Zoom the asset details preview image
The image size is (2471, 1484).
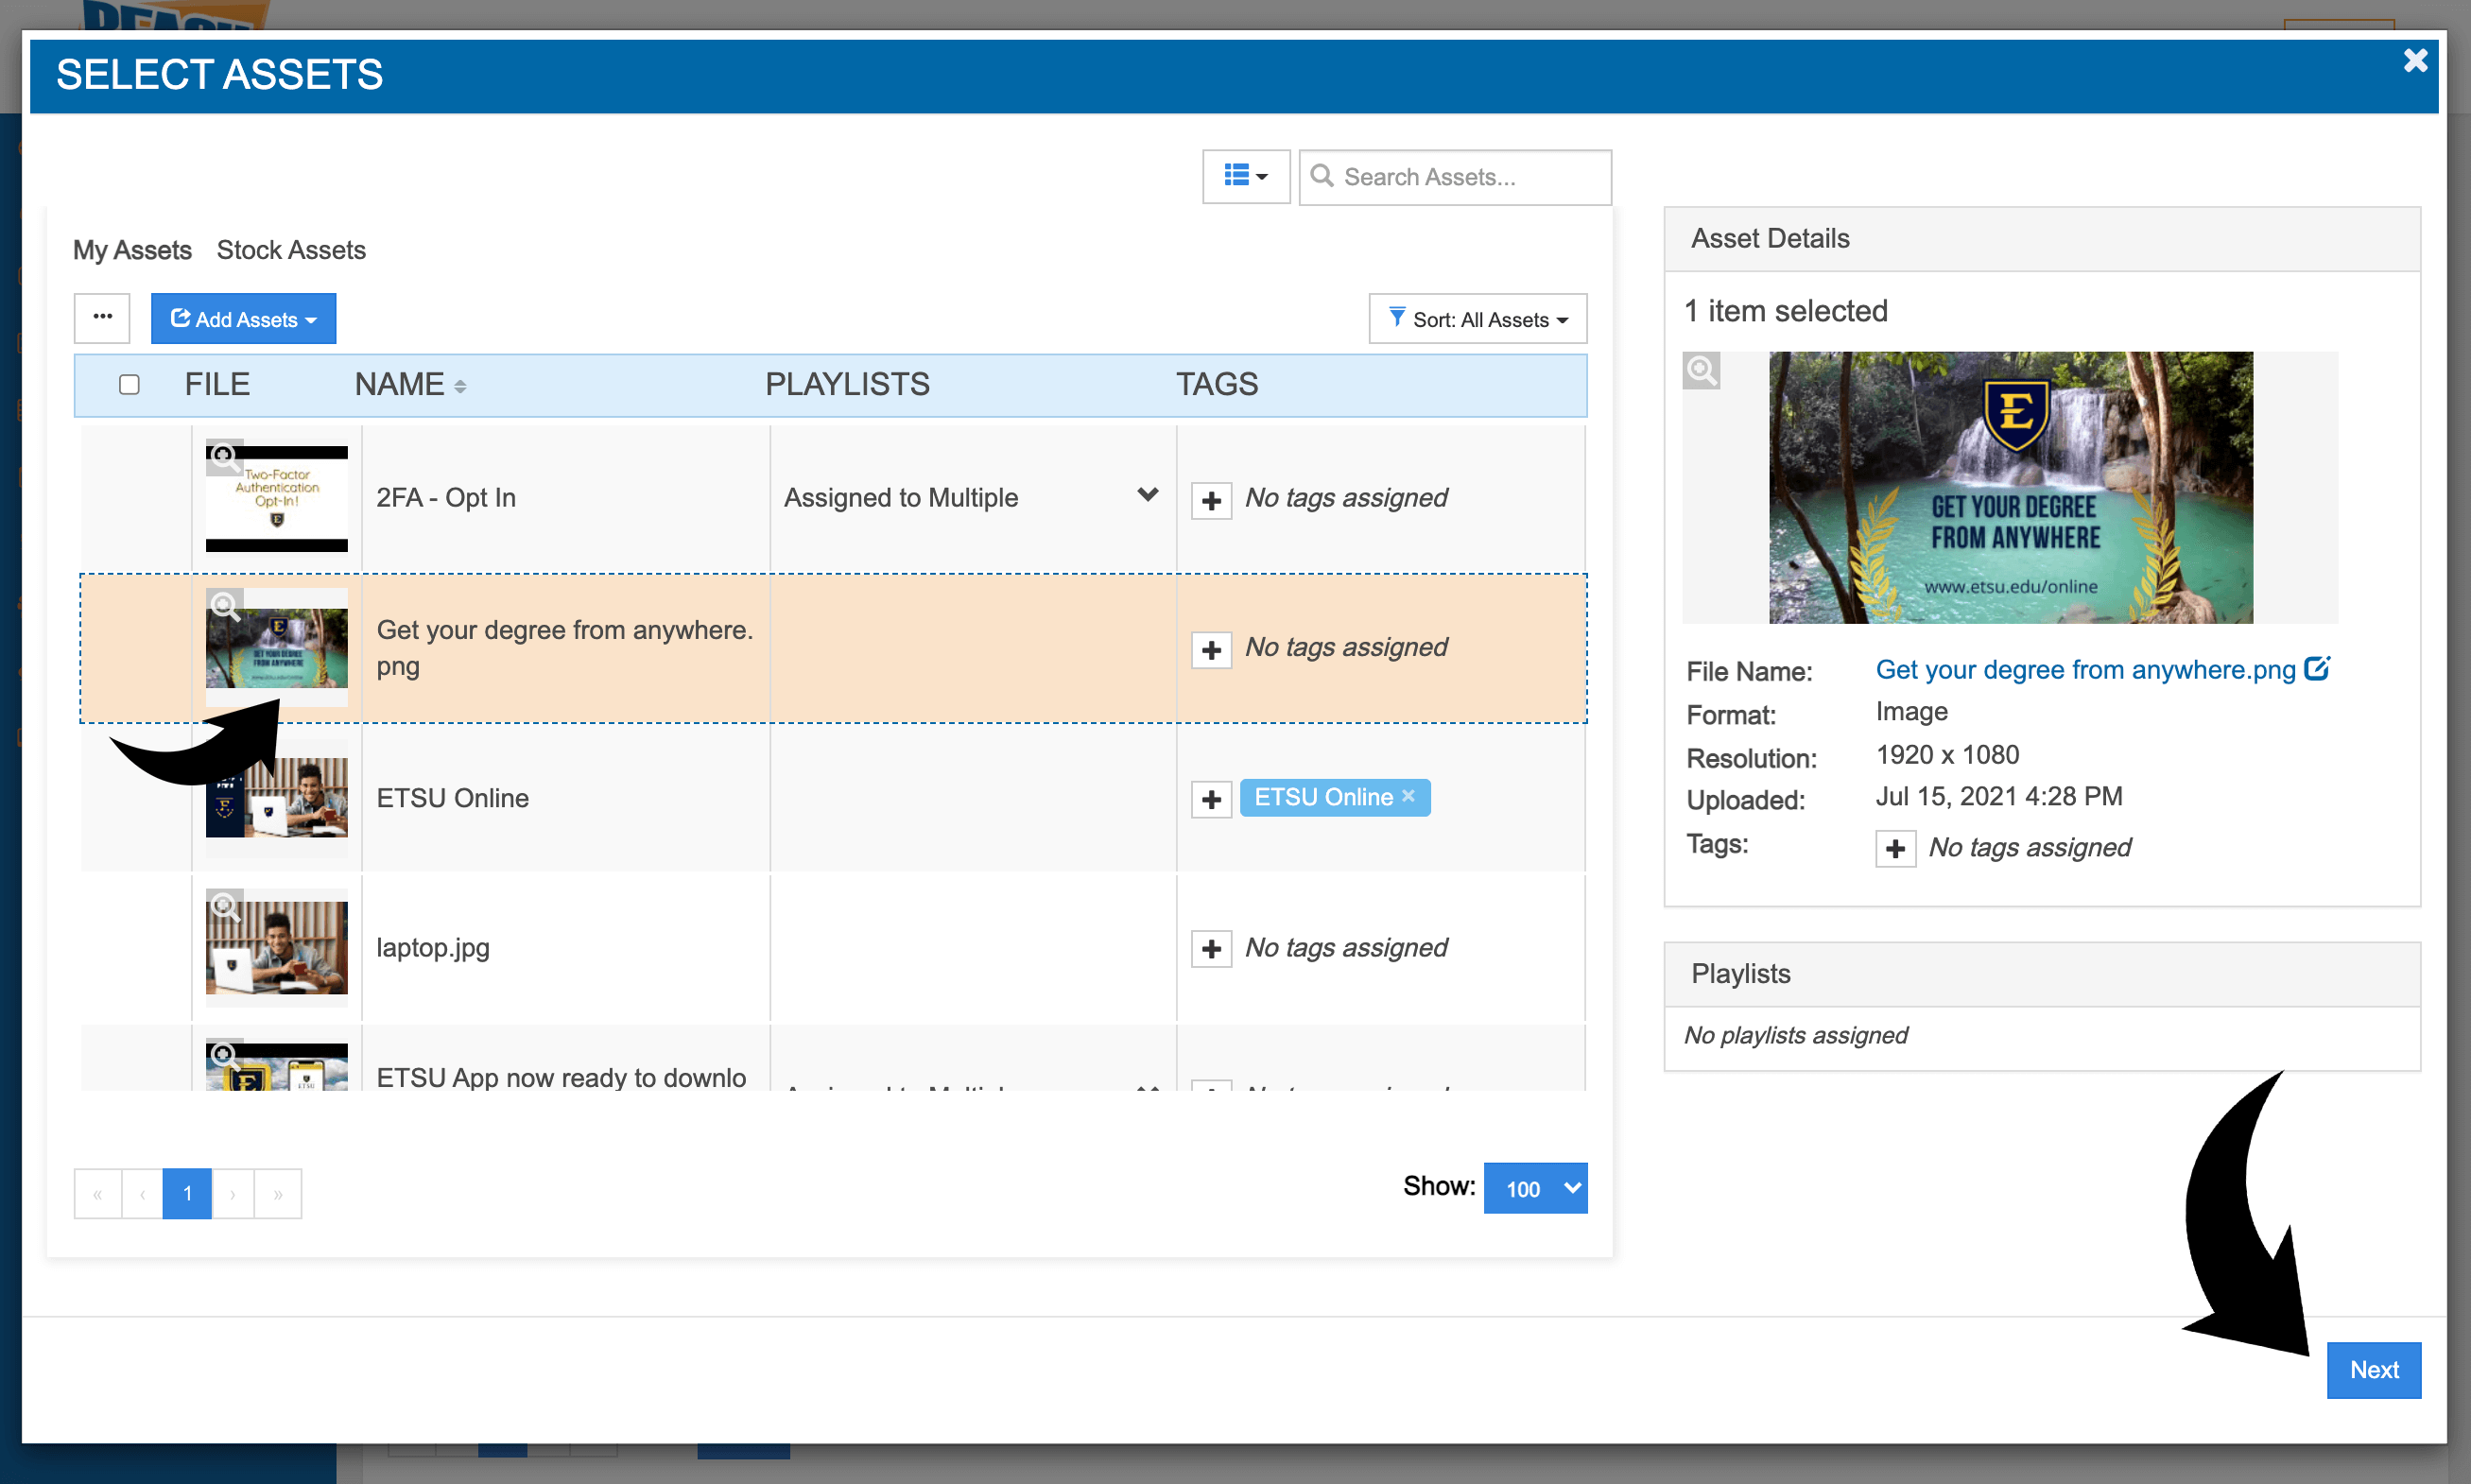(x=1700, y=371)
